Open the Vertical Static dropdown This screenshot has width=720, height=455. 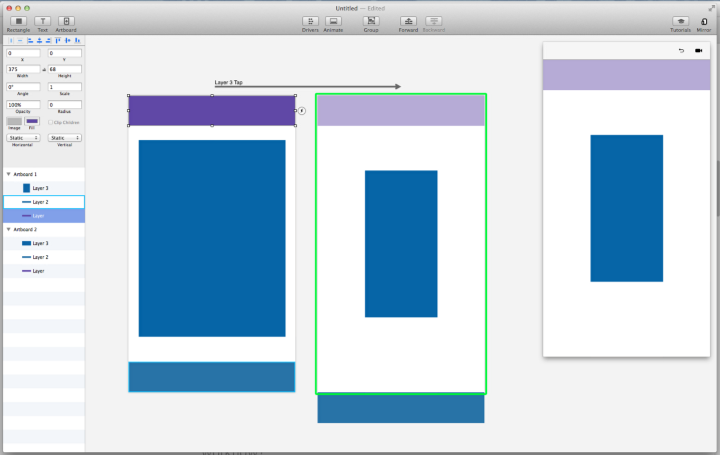(x=64, y=138)
